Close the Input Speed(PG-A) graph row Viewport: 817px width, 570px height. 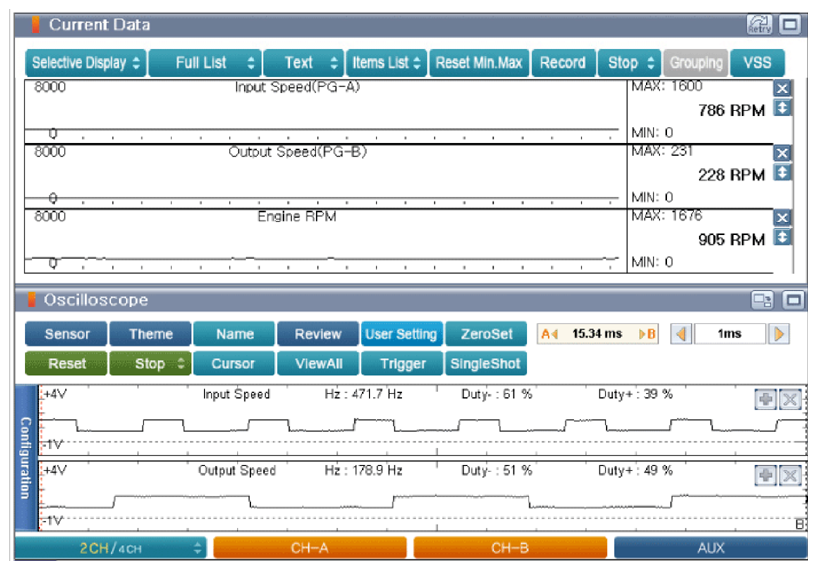coord(782,89)
